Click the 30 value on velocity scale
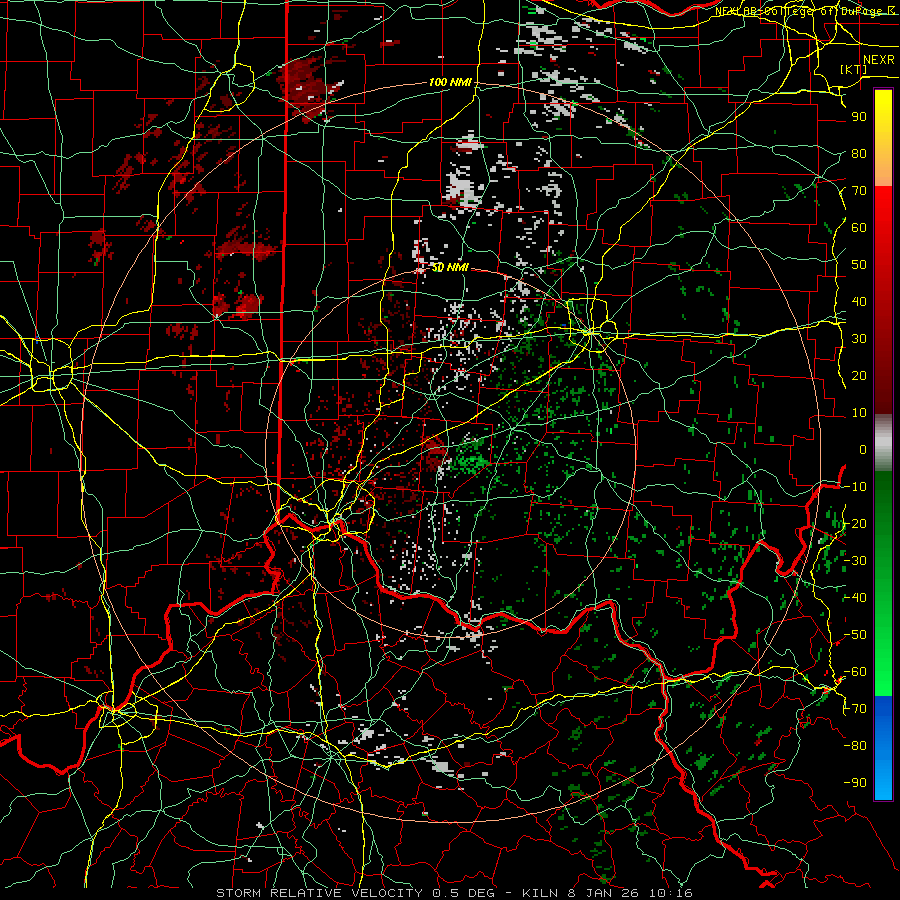Screen dimensions: 900x900 859,339
